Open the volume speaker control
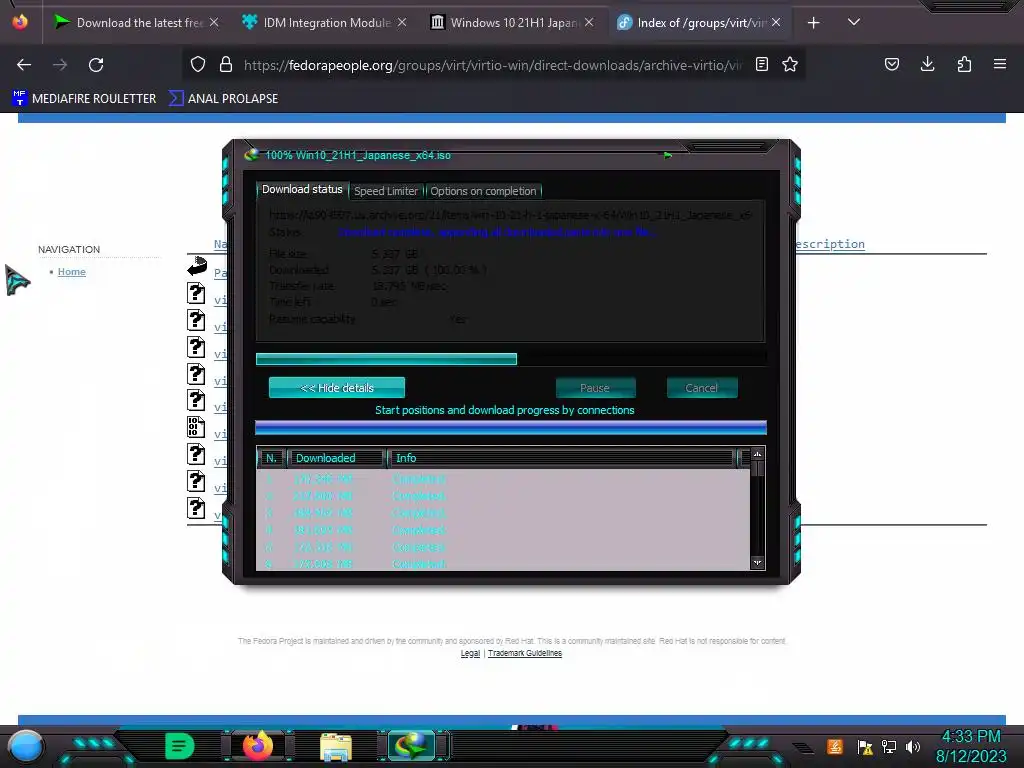This screenshot has width=1024, height=768. pos(913,747)
